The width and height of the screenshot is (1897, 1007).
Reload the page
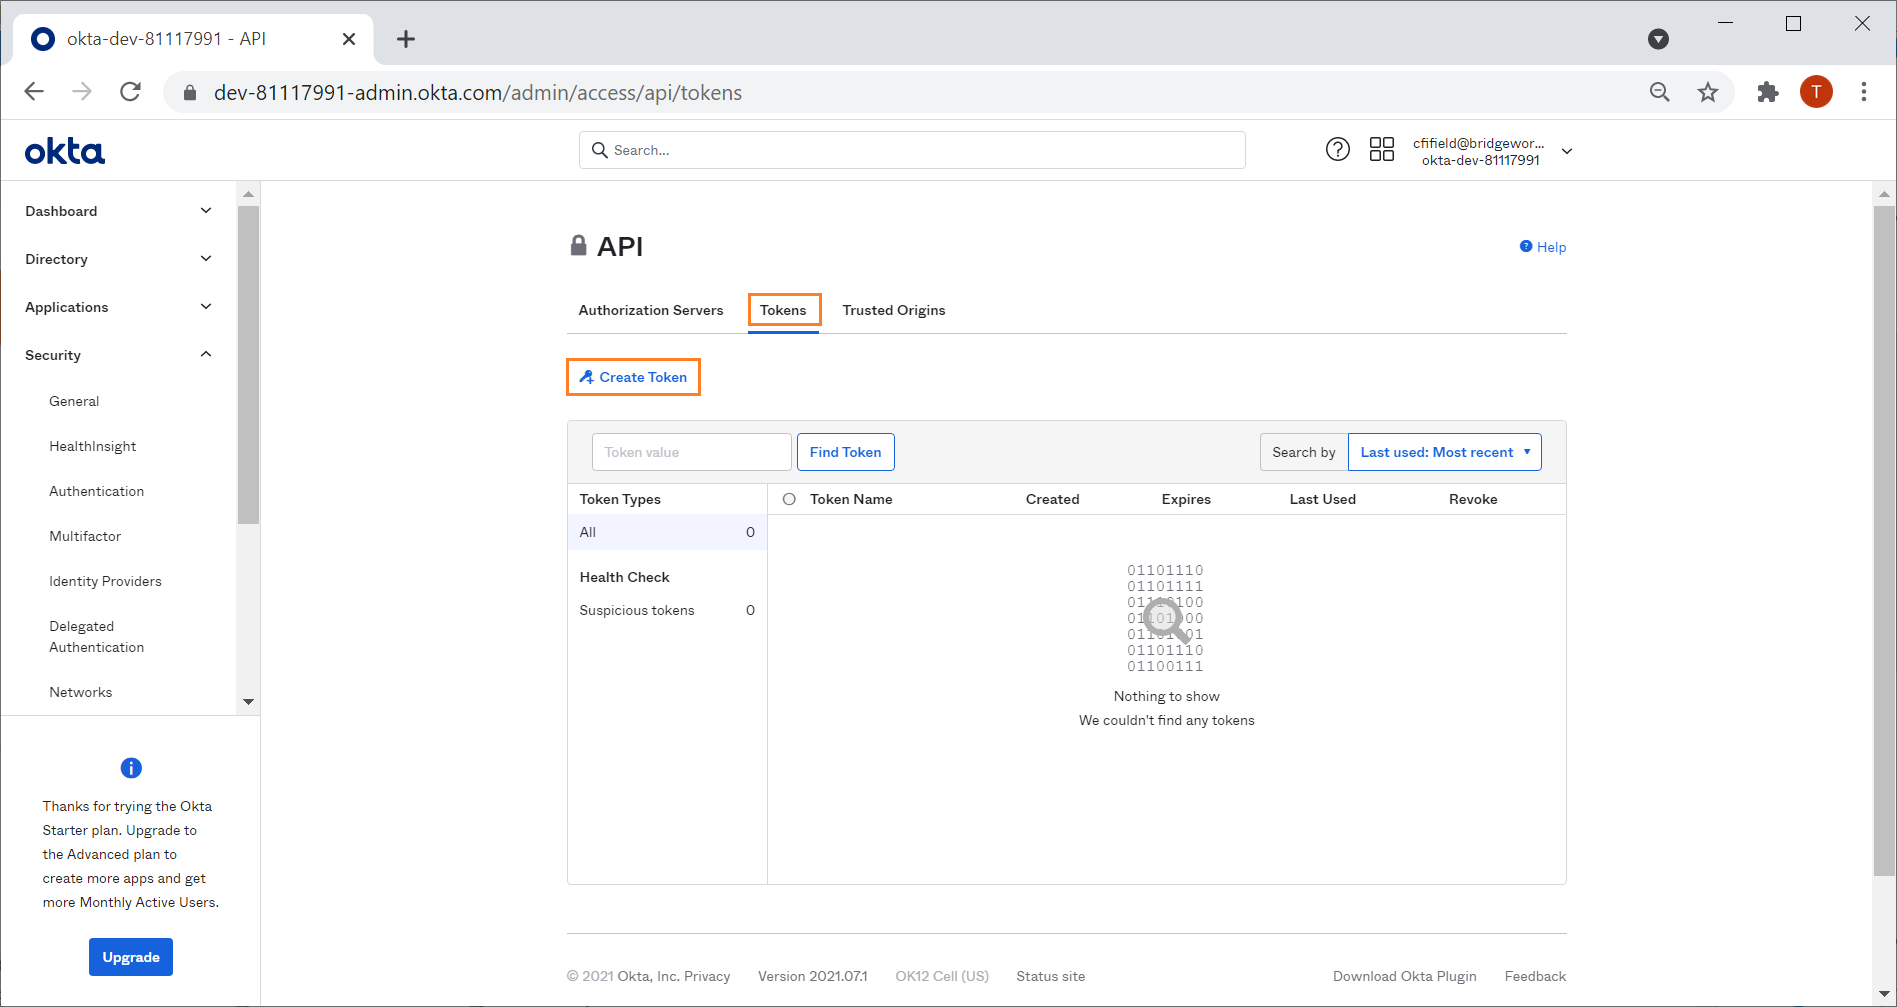click(130, 92)
